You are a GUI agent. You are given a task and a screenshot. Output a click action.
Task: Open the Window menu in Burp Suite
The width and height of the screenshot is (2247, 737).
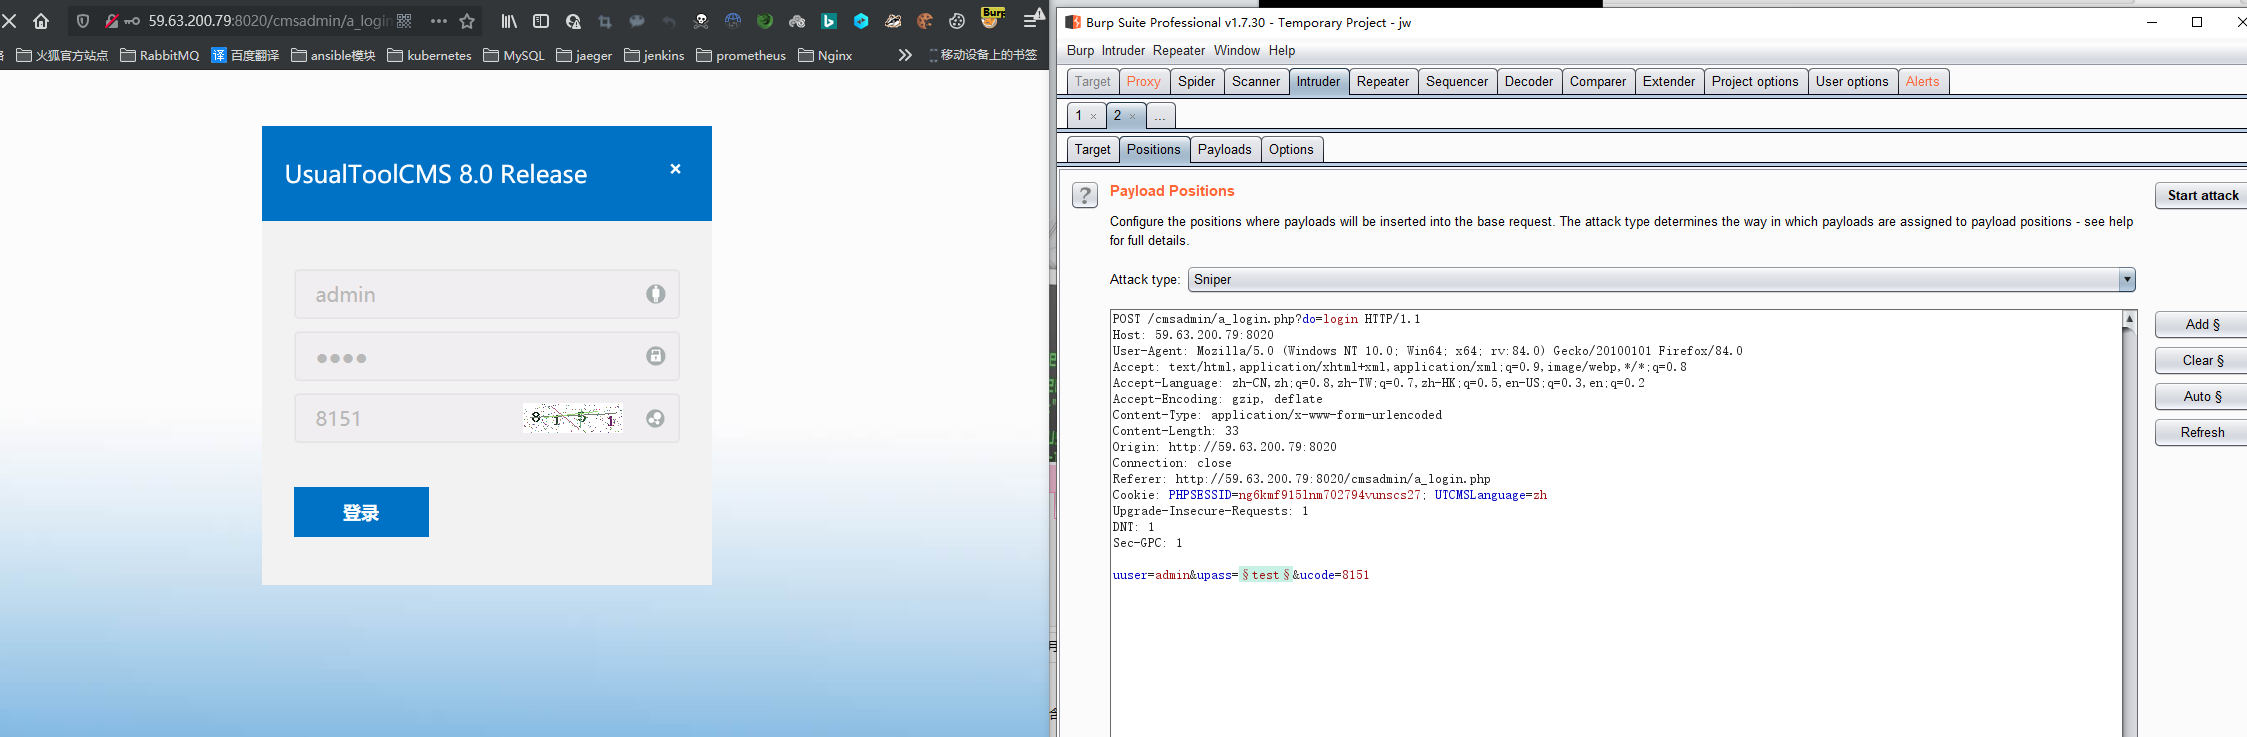pyautogui.click(x=1237, y=50)
